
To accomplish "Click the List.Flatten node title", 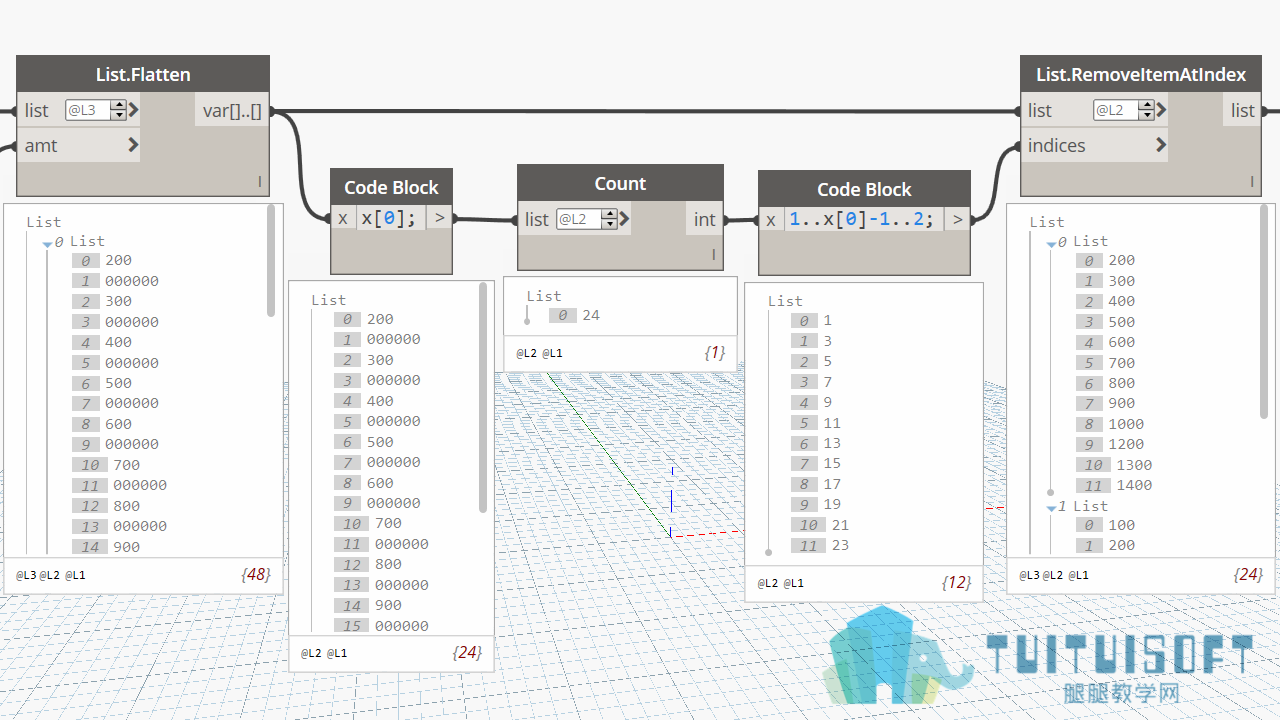I will [x=143, y=74].
